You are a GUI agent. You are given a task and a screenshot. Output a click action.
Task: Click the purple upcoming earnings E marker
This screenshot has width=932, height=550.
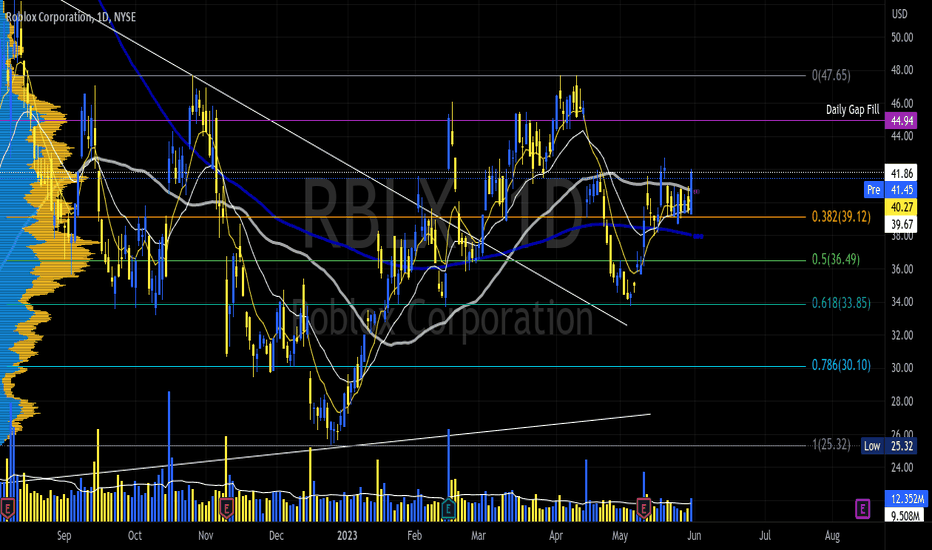point(862,508)
